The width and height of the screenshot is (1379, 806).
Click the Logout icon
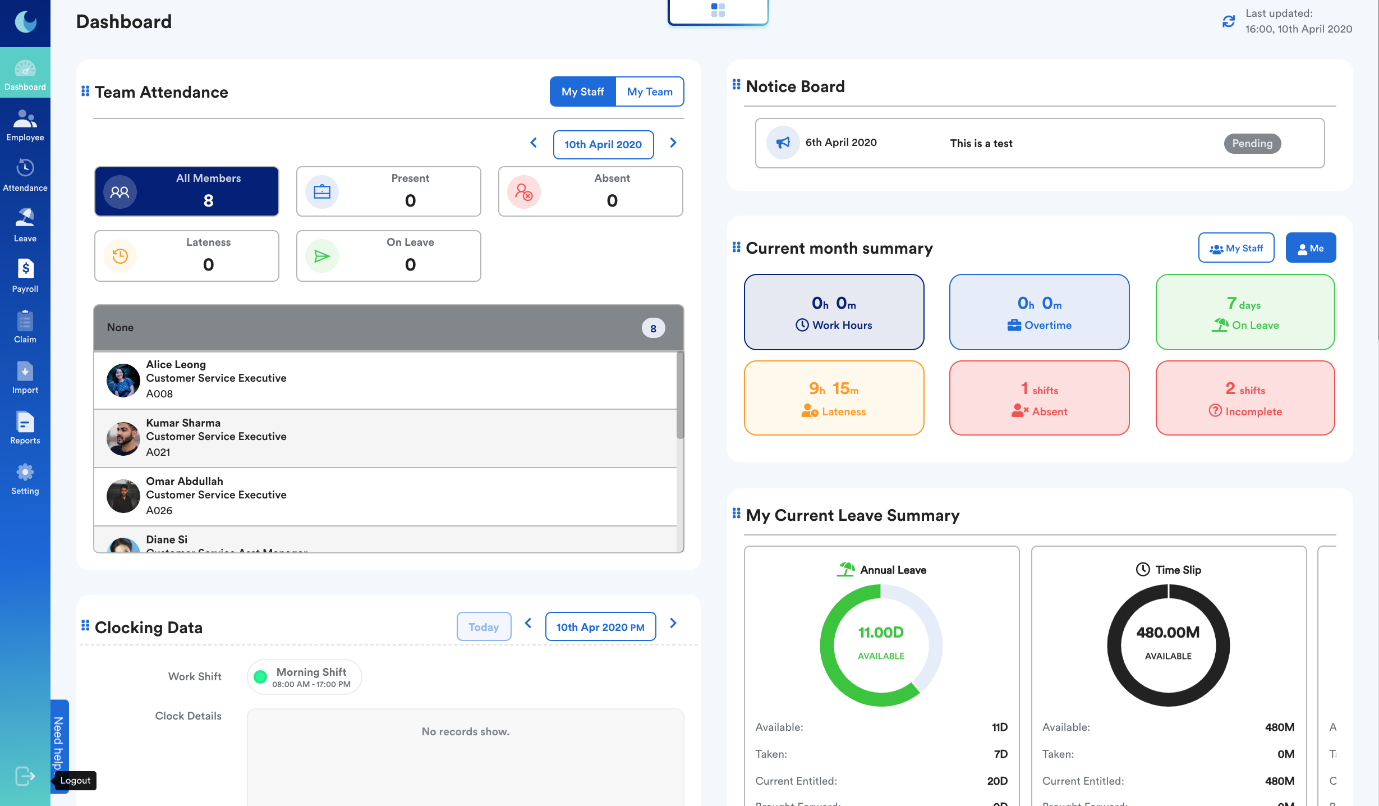coord(25,776)
